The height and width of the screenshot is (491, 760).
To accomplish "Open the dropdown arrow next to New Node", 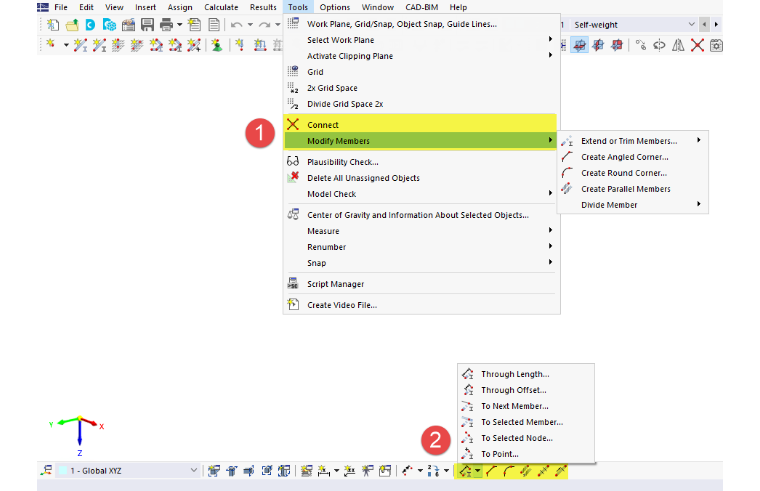I will pos(66,45).
